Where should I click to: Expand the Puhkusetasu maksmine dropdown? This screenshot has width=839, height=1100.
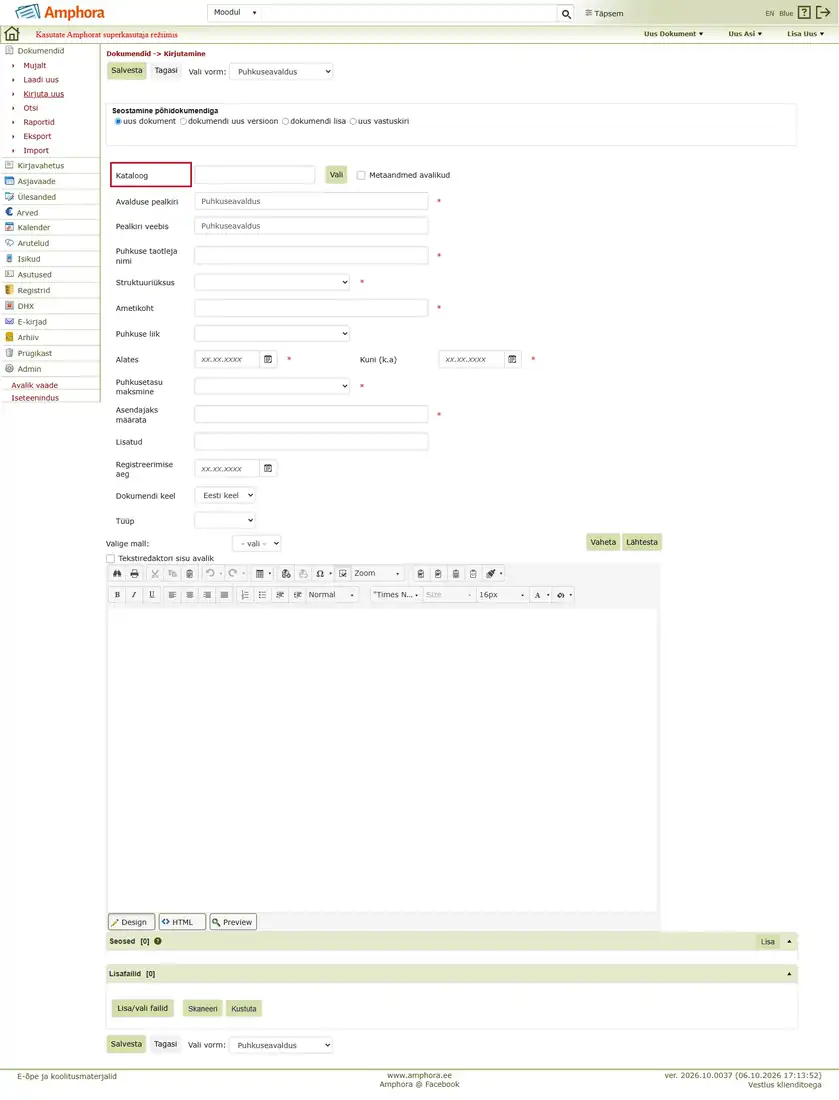tap(271, 386)
